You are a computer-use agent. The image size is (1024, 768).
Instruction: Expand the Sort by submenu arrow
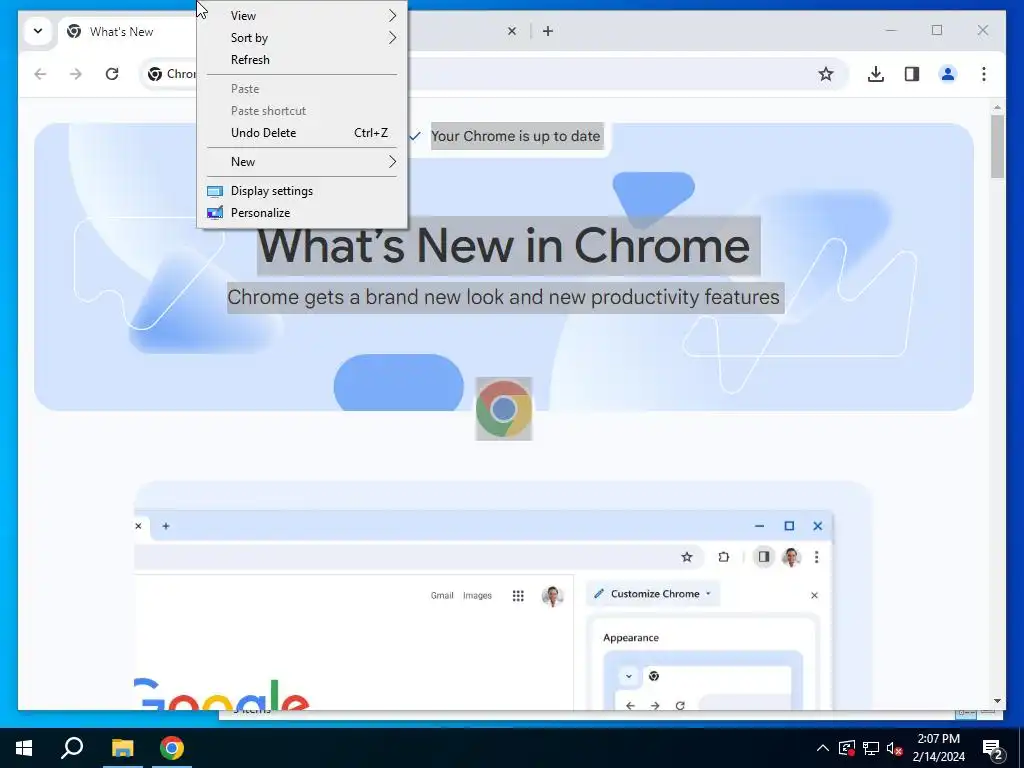pos(392,38)
